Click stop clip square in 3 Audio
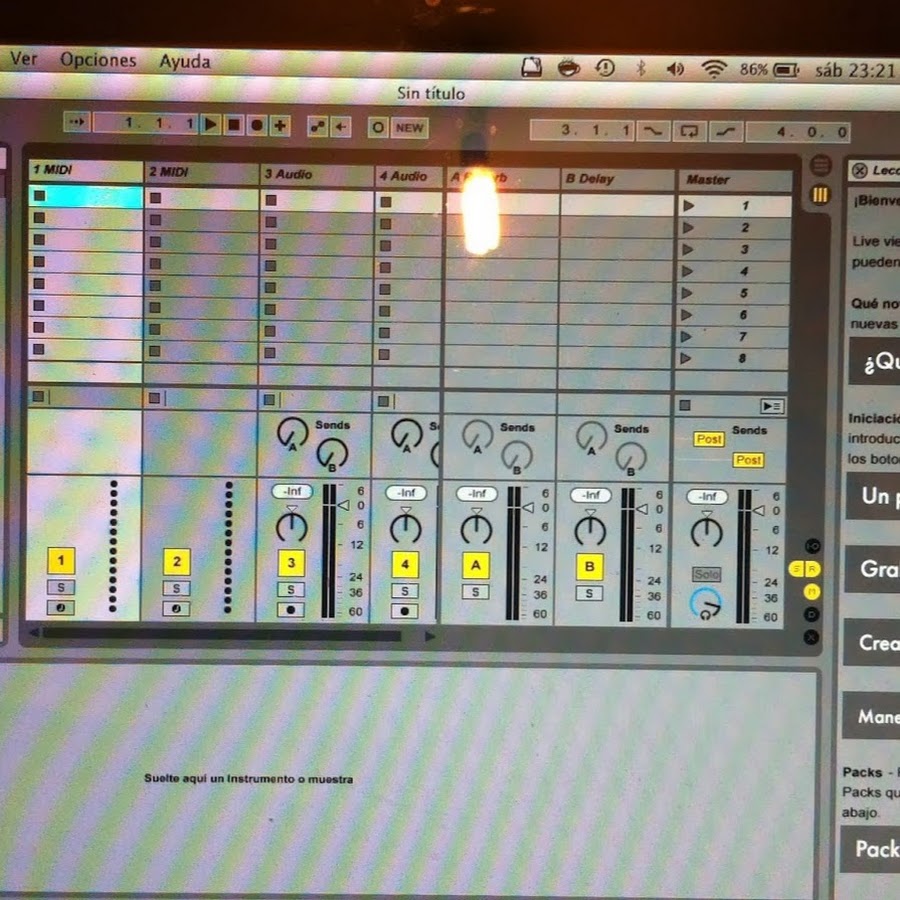 point(270,399)
